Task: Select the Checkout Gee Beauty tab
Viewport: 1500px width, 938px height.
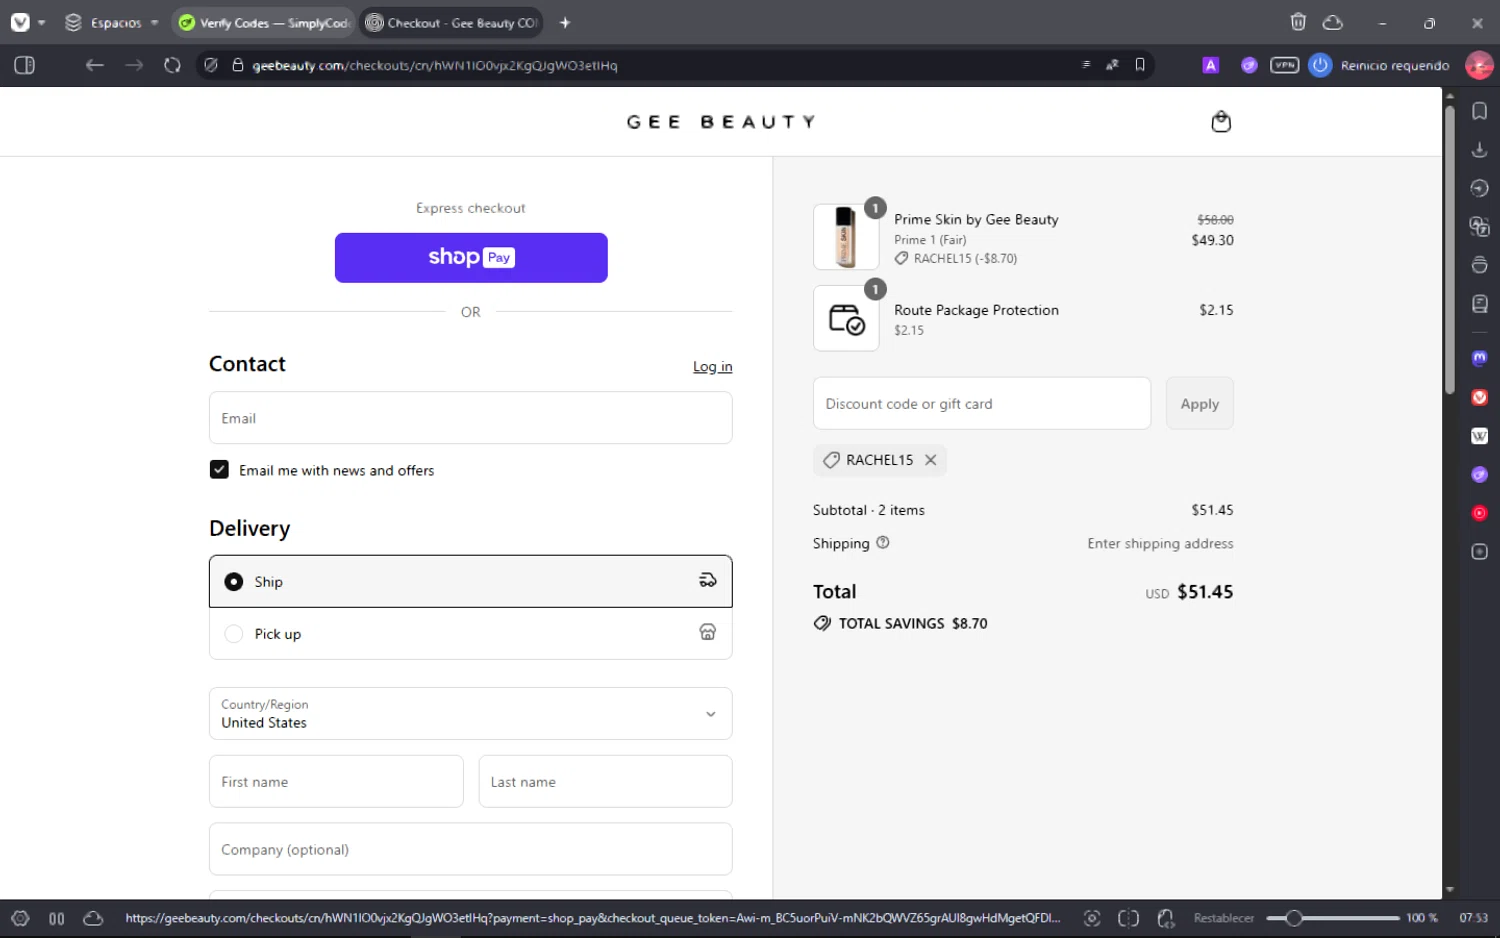Action: tap(452, 22)
